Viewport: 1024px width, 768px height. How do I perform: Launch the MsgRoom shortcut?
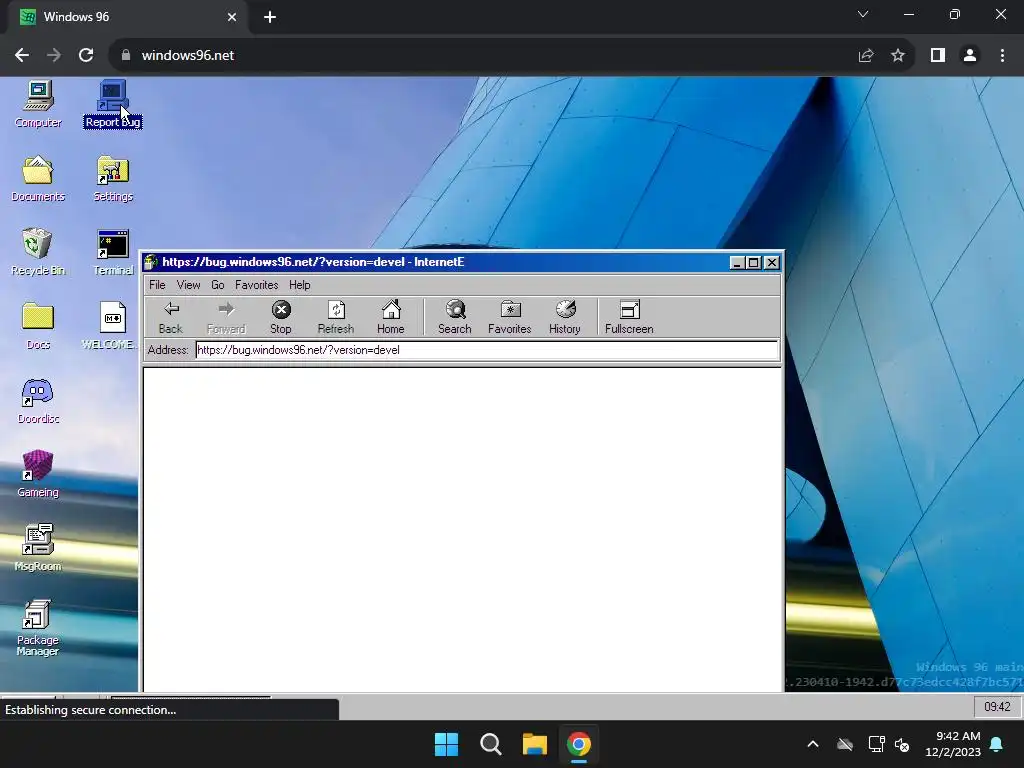pyautogui.click(x=38, y=548)
